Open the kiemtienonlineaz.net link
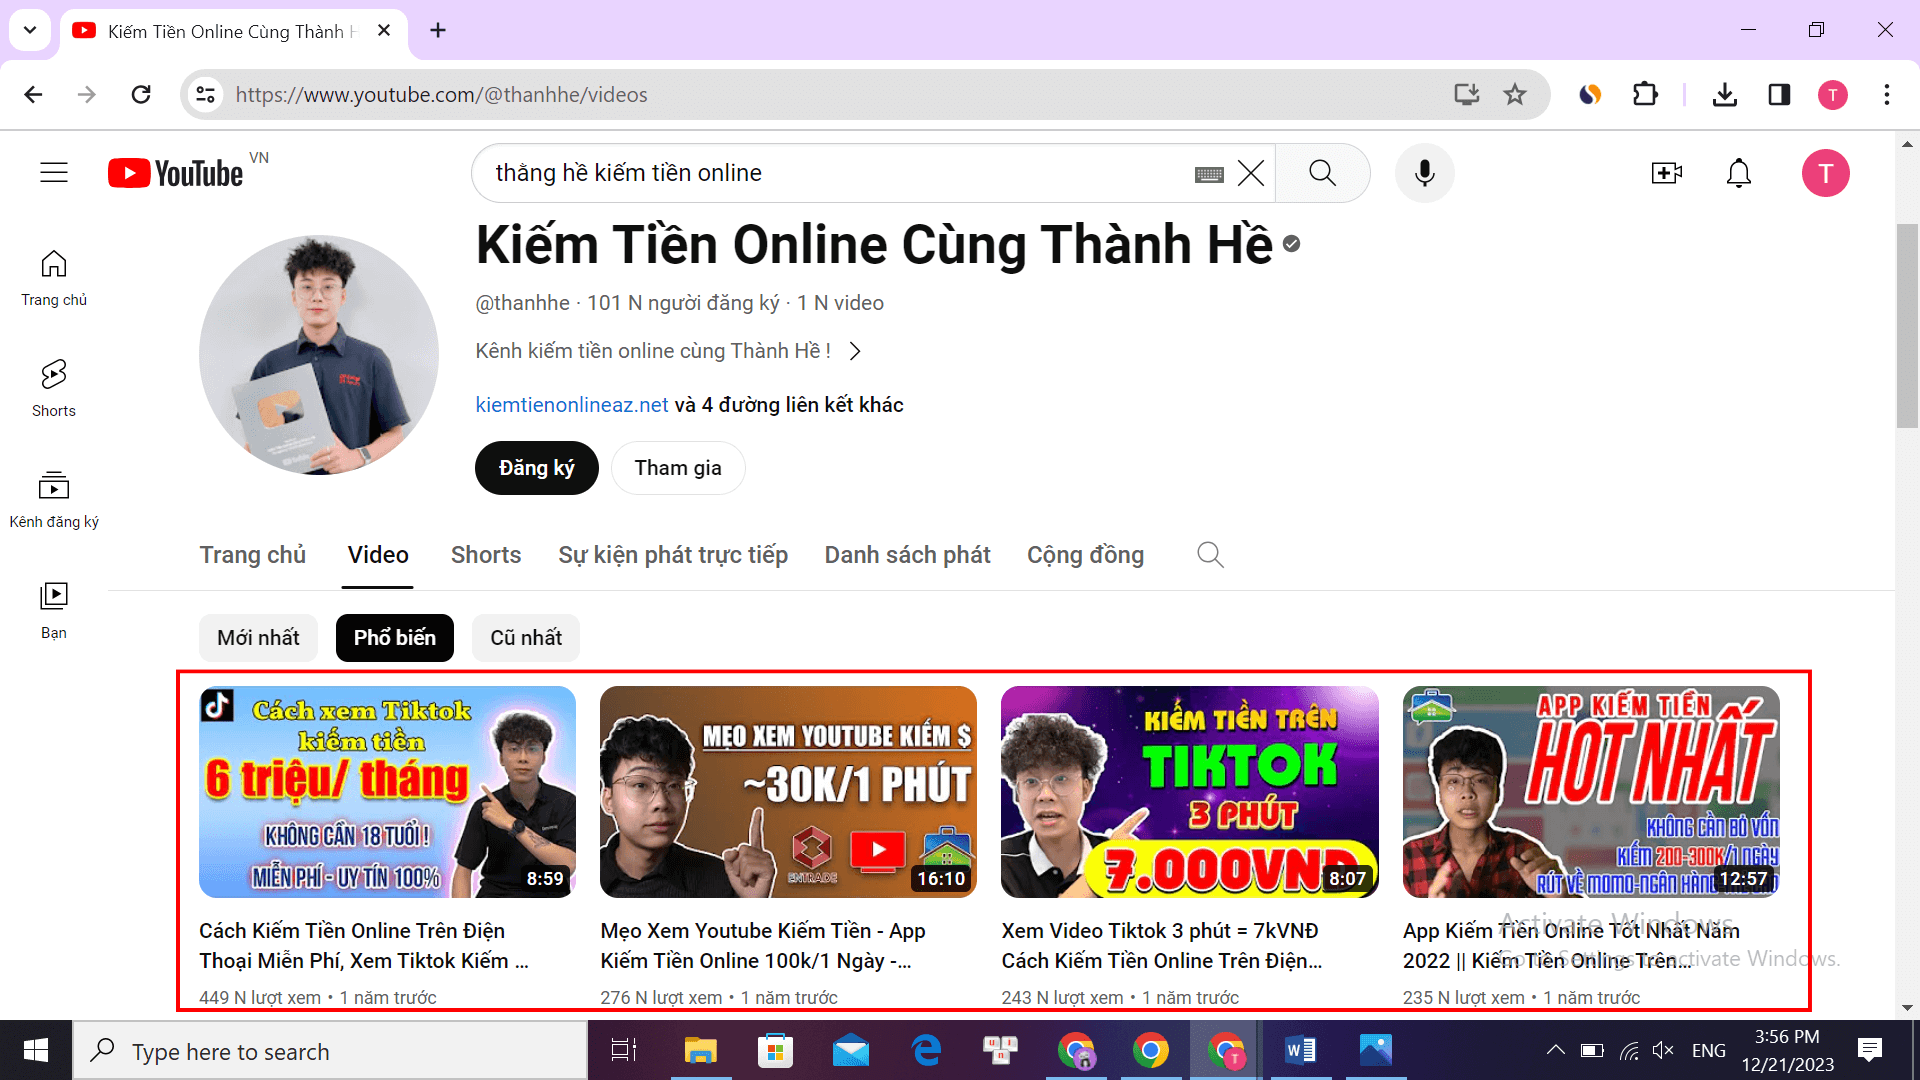1920x1080 pixels. (x=572, y=405)
